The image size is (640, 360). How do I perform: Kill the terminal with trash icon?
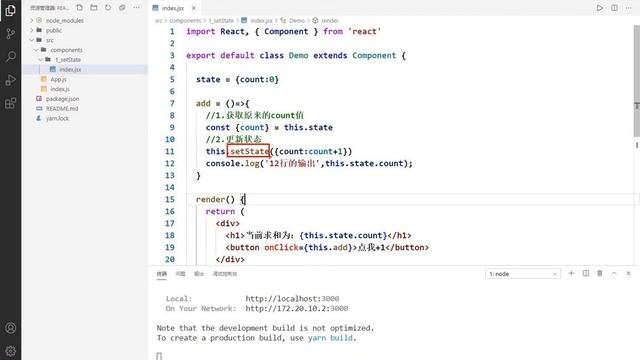[600, 273]
